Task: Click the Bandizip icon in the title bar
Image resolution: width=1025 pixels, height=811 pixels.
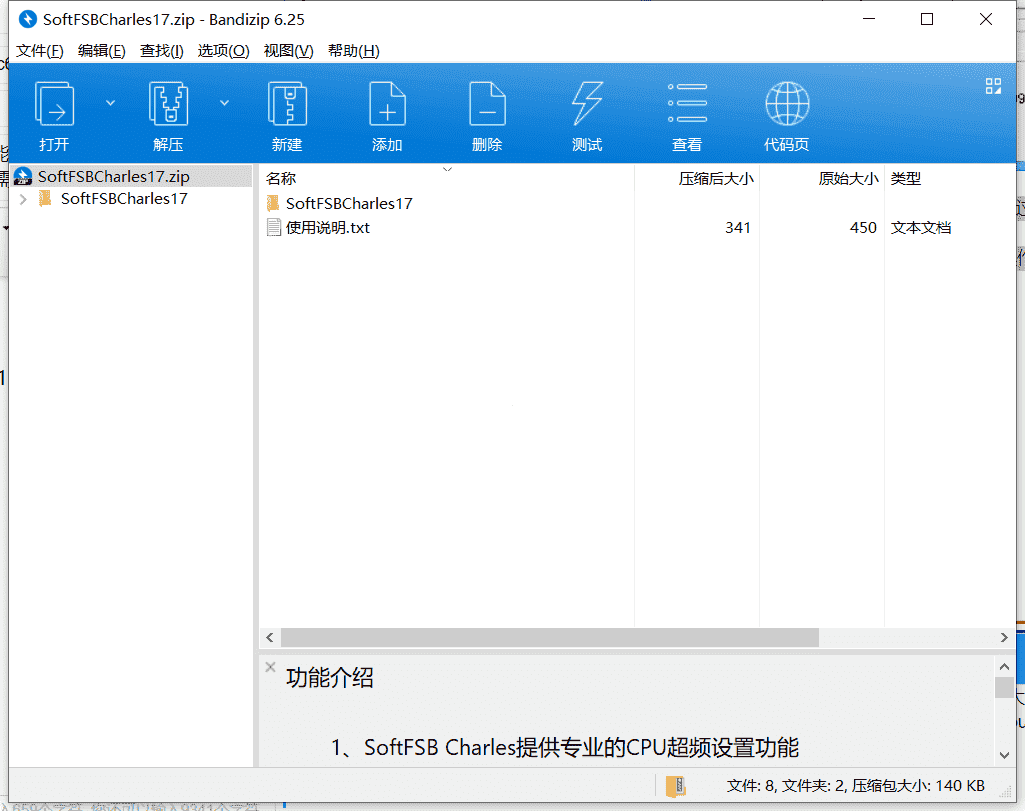Action: pos(27,20)
